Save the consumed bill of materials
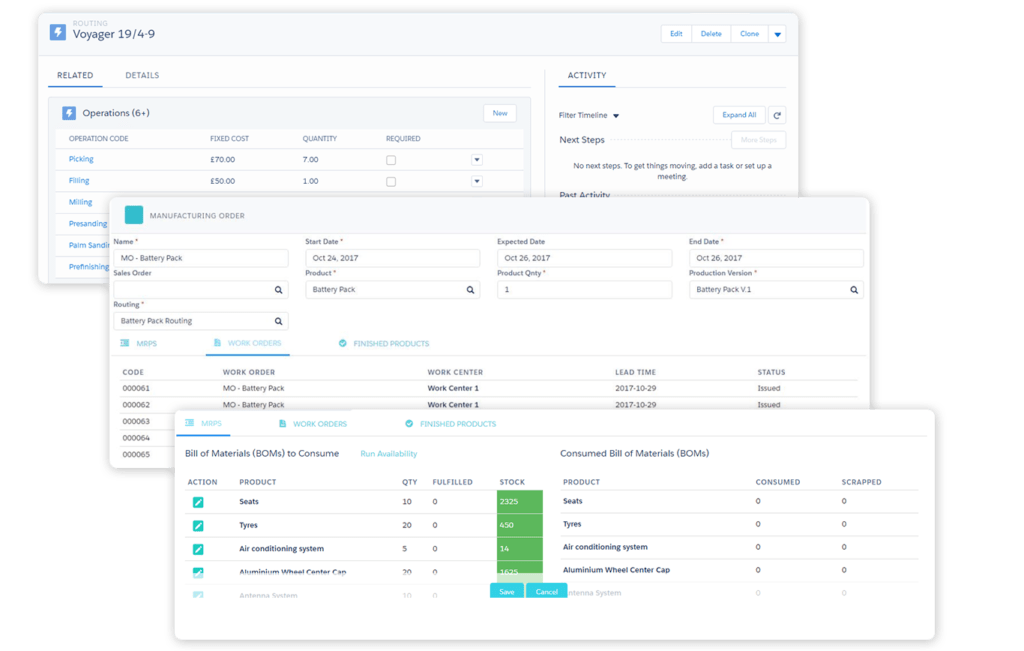Viewport: 1024px width, 651px height. point(506,591)
